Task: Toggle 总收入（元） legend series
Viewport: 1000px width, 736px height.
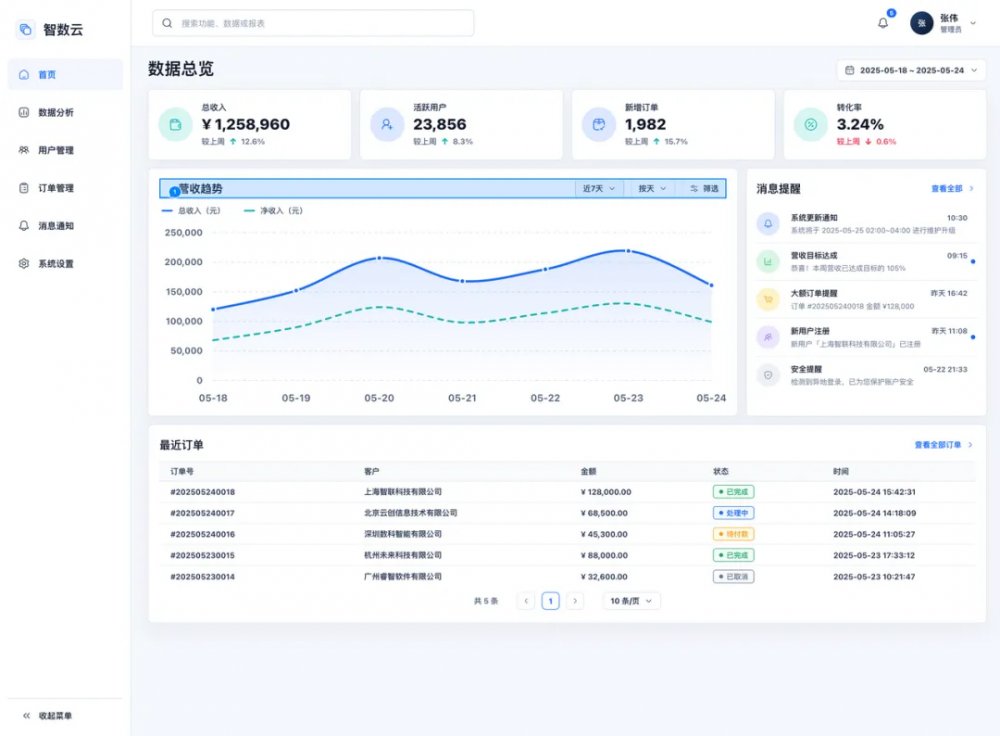Action: [x=191, y=210]
